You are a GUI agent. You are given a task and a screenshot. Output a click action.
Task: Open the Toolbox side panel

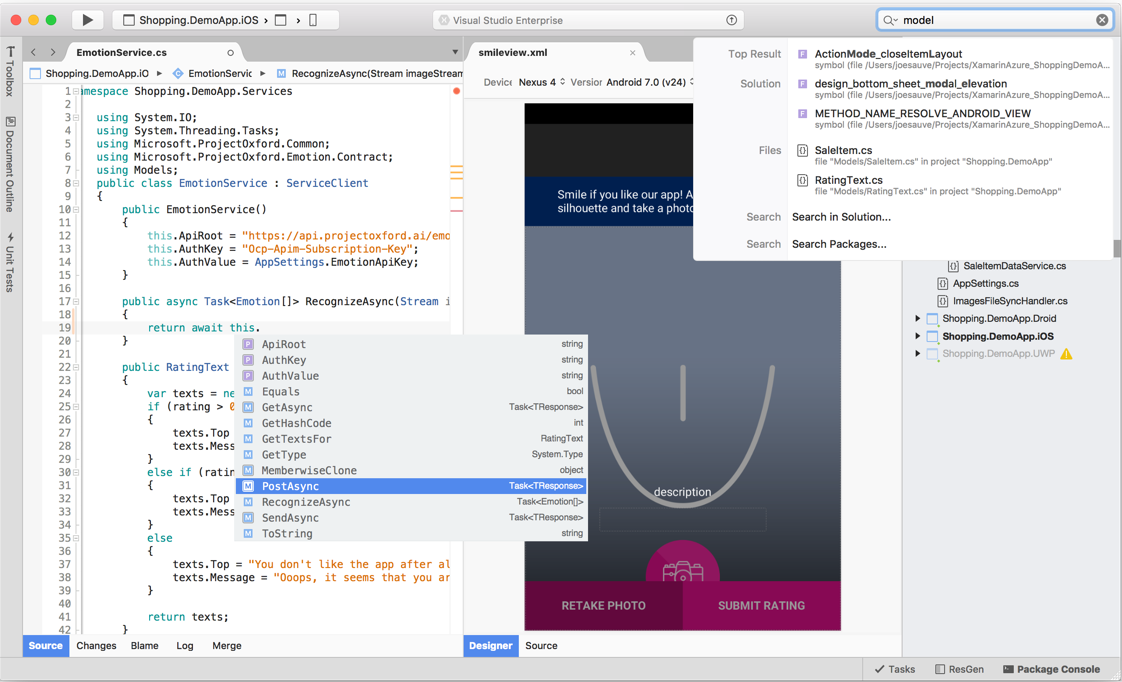coord(10,70)
